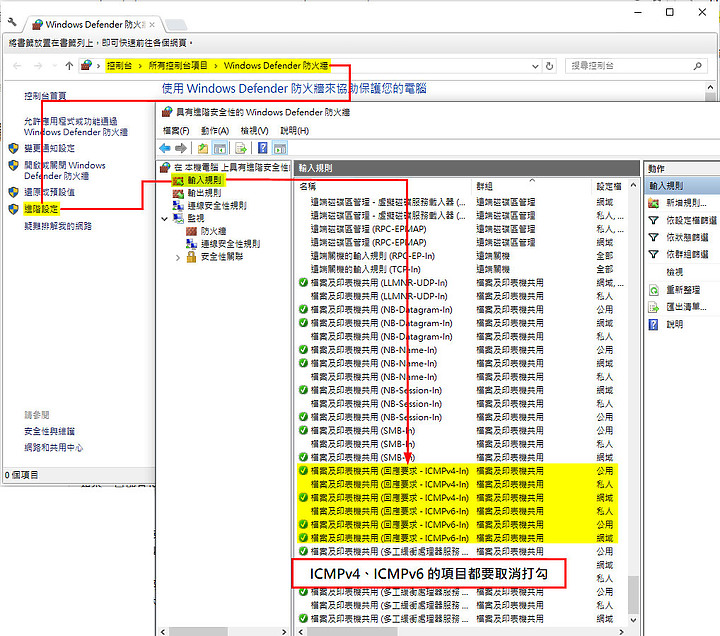Open the recent locations dropdown arrow
Image resolution: width=720 pixels, height=636 pixels.
tap(54, 66)
